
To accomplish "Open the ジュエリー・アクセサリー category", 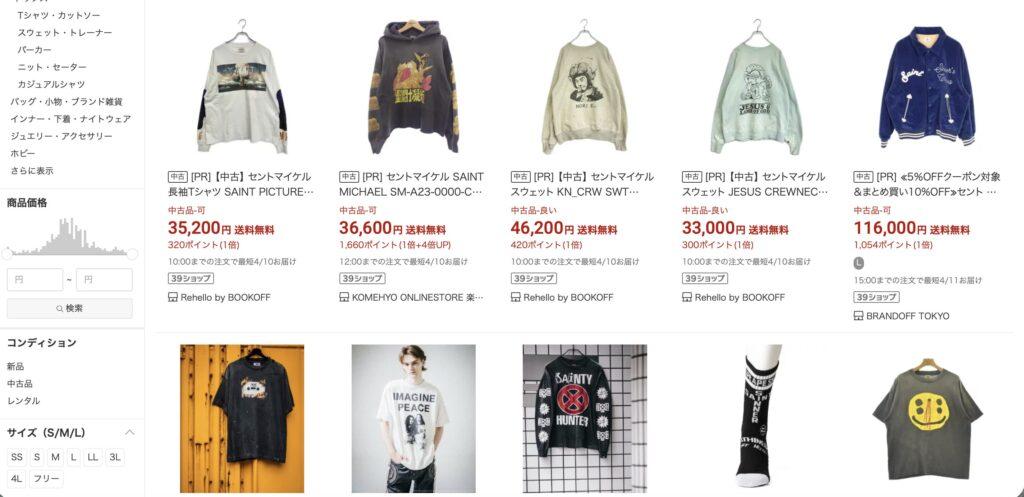I will pos(61,136).
